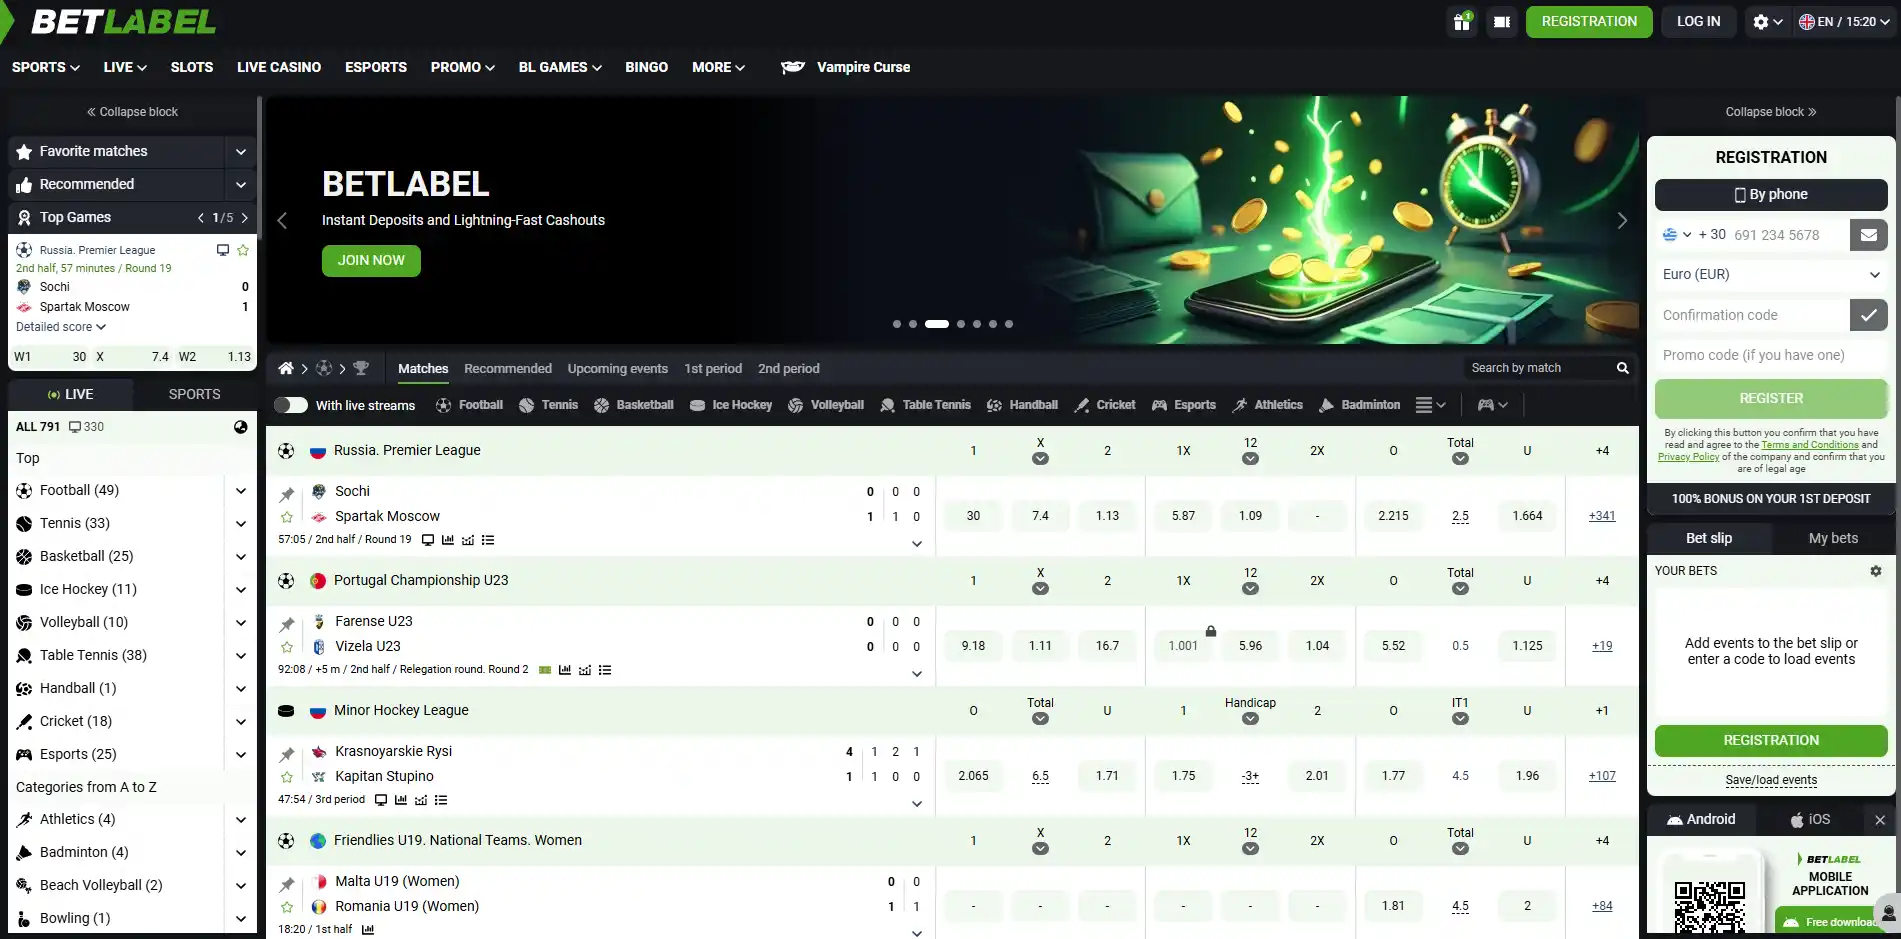The image size is (1901, 939).
Task: Switch to the Upcoming events tab
Action: (617, 368)
